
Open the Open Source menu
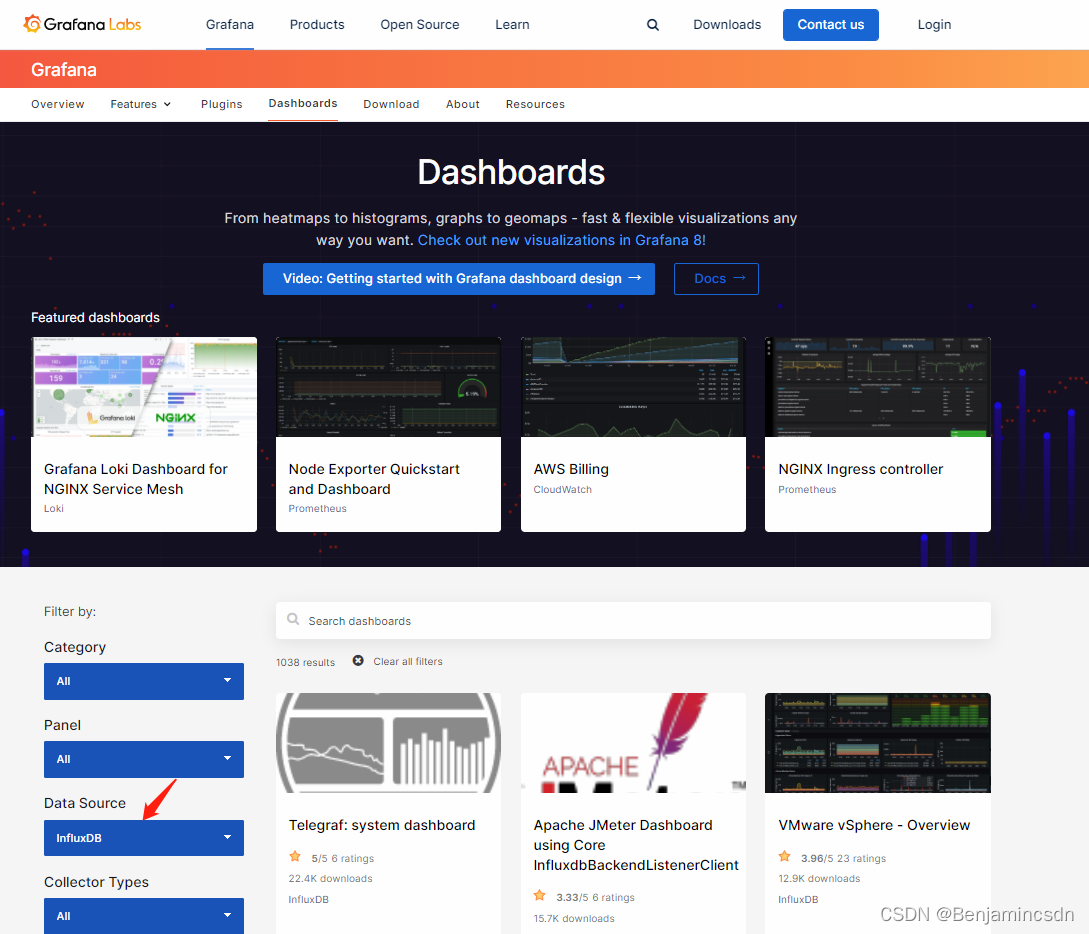pos(419,25)
